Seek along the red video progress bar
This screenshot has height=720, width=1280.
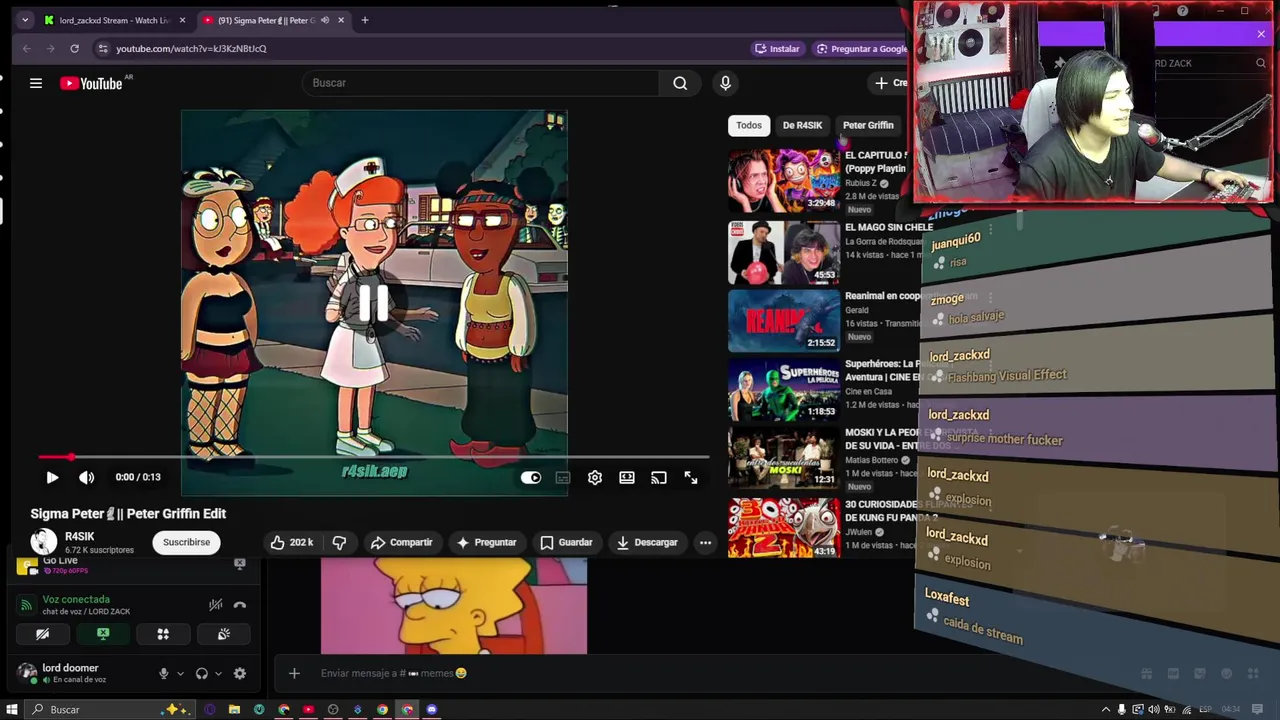pos(375,457)
